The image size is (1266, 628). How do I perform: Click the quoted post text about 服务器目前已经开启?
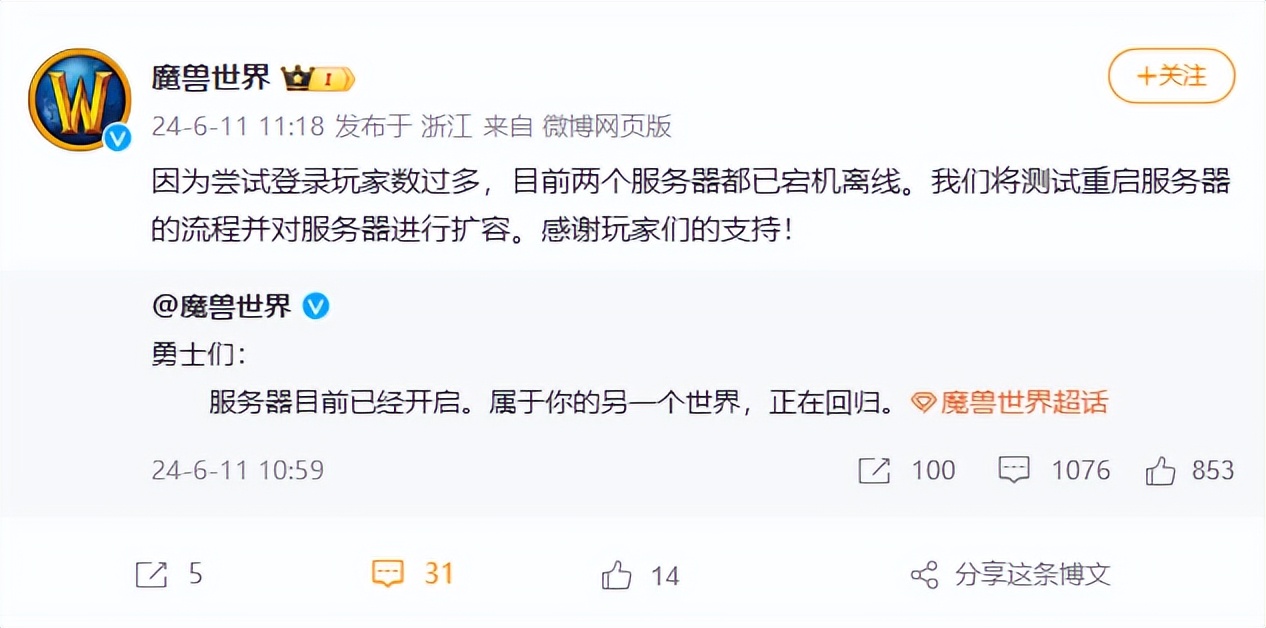pyautogui.click(x=549, y=402)
